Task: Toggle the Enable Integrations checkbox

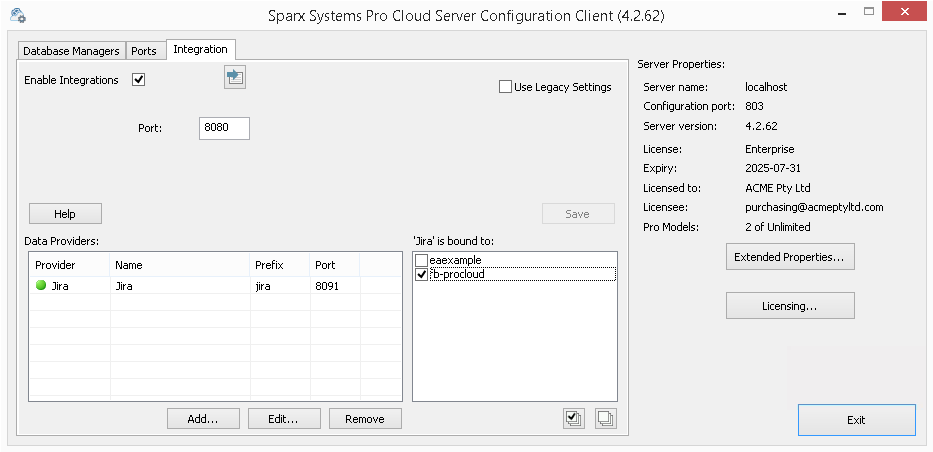Action: pos(139,80)
